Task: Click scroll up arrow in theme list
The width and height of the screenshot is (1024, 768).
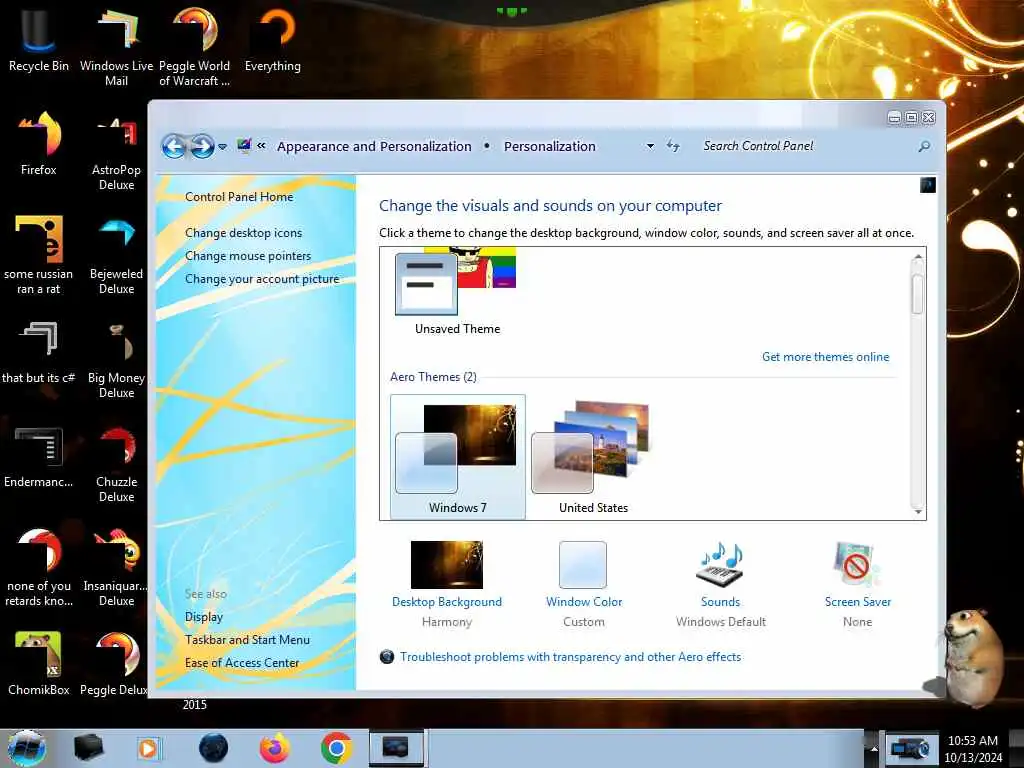Action: pyautogui.click(x=918, y=258)
